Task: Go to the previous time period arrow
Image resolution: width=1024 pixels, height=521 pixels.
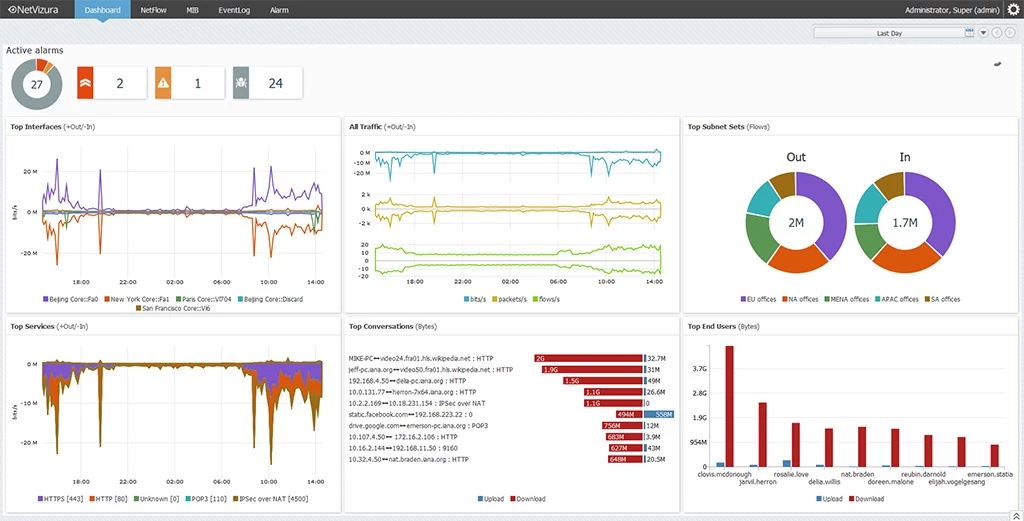Action: 996,33
